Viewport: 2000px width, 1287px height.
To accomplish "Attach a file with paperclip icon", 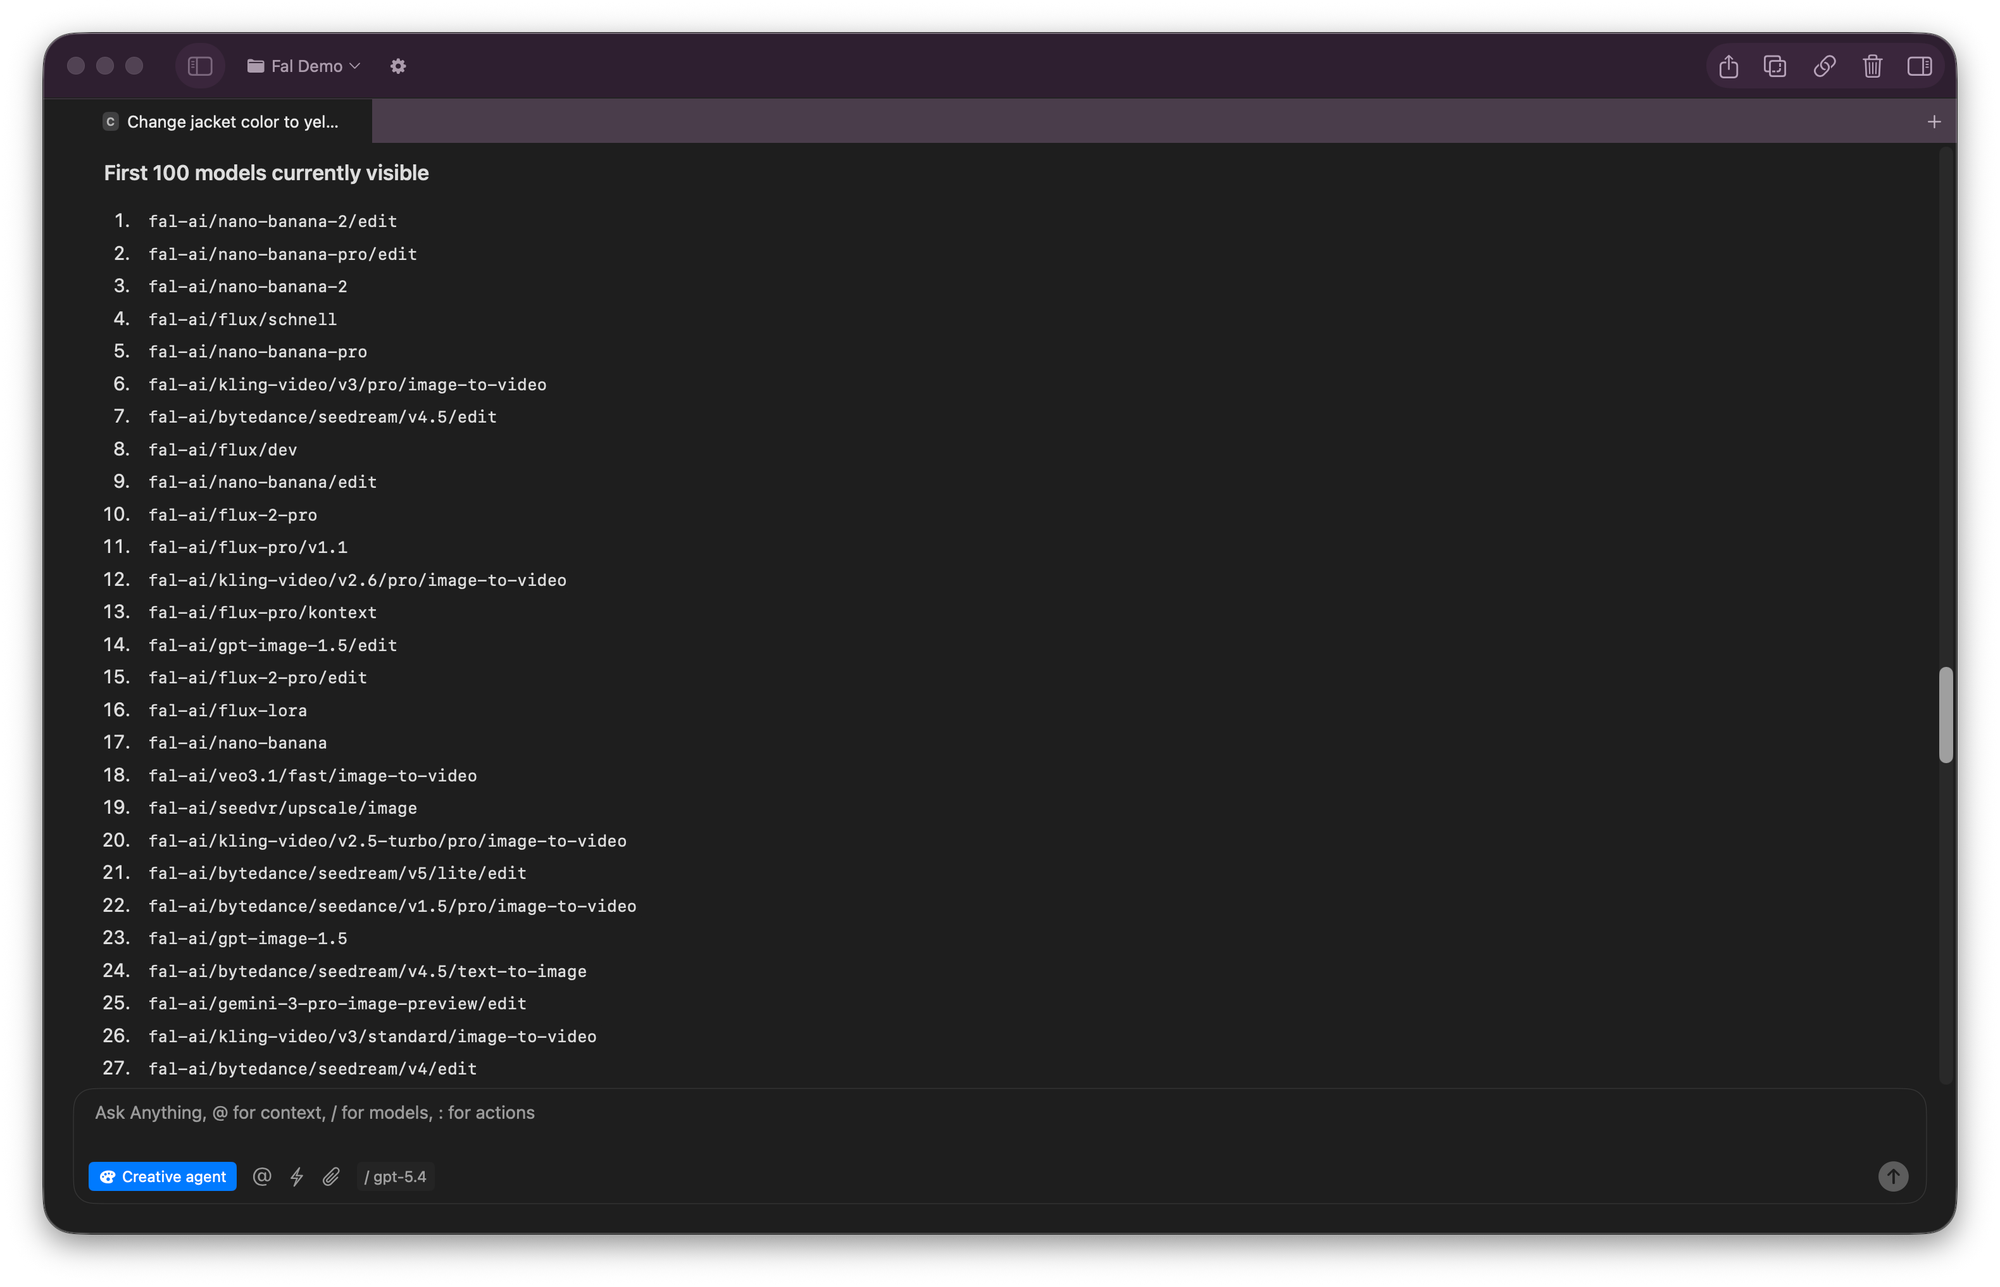I will coord(331,1177).
